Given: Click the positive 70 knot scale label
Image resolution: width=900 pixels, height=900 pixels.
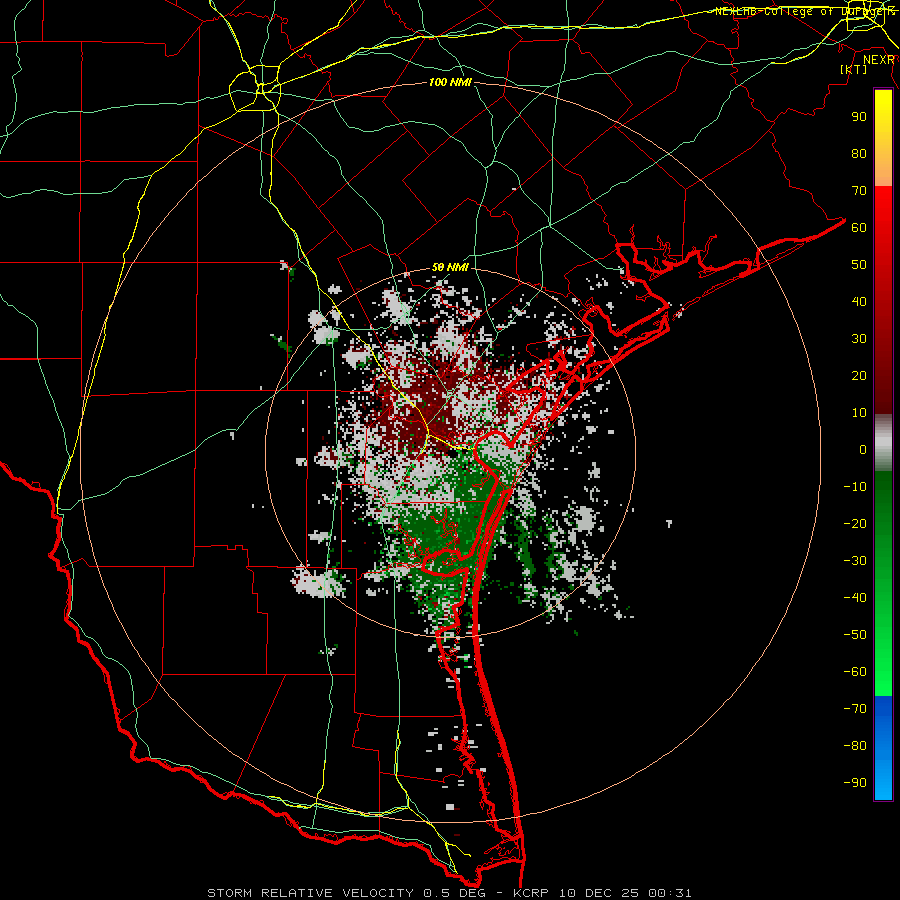Looking at the screenshot, I should tap(859, 191).
